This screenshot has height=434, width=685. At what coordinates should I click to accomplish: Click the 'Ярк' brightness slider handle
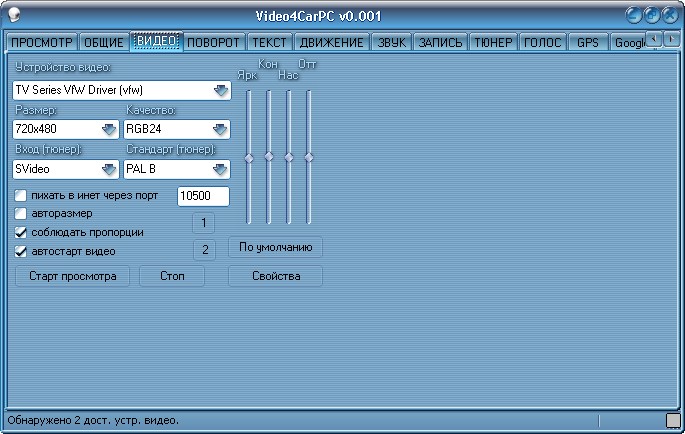coord(249,157)
